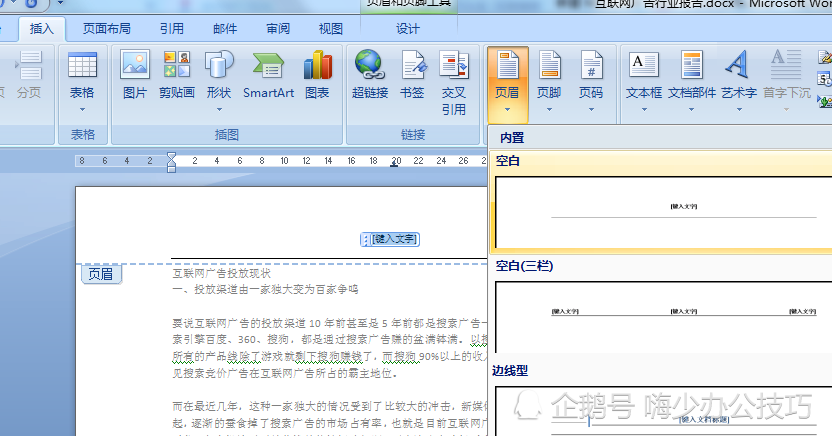832x436 pixels.
Task: Insert a chart via 图表
Action: (317, 65)
